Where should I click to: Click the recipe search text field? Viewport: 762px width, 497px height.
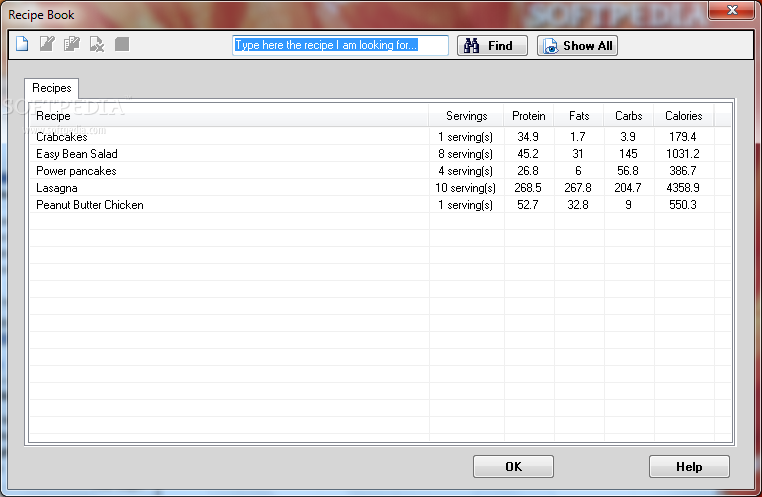[x=340, y=45]
